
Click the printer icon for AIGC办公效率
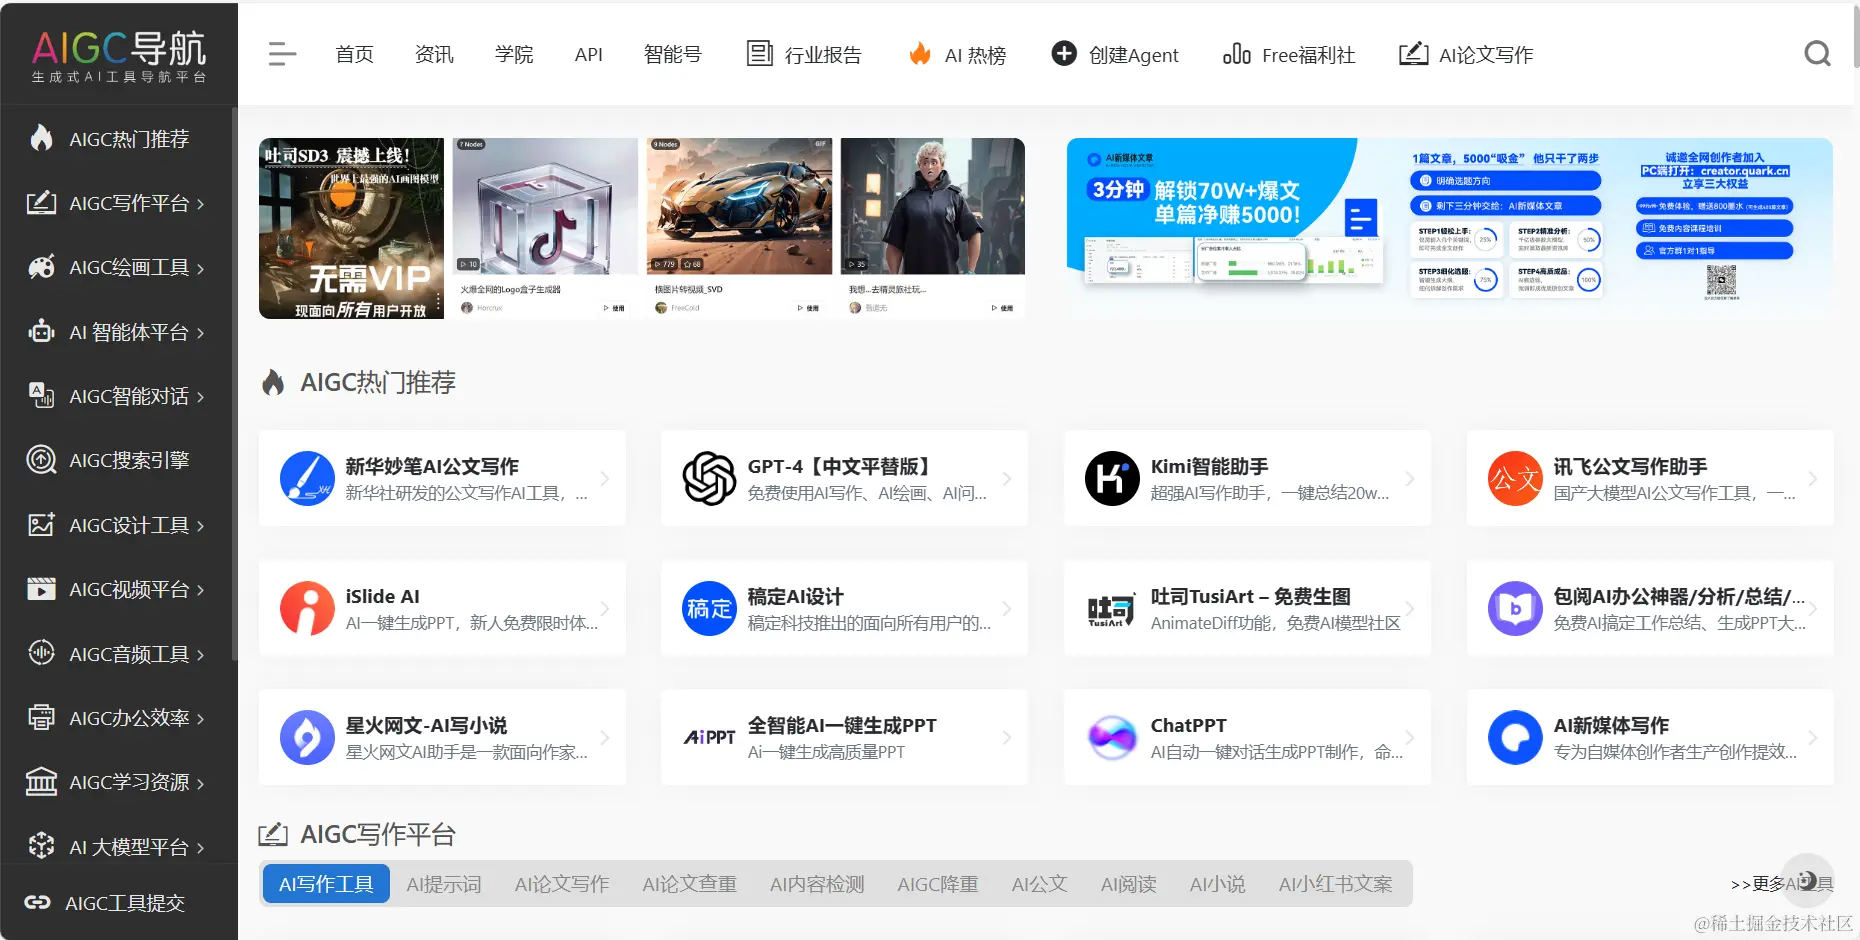(x=41, y=718)
